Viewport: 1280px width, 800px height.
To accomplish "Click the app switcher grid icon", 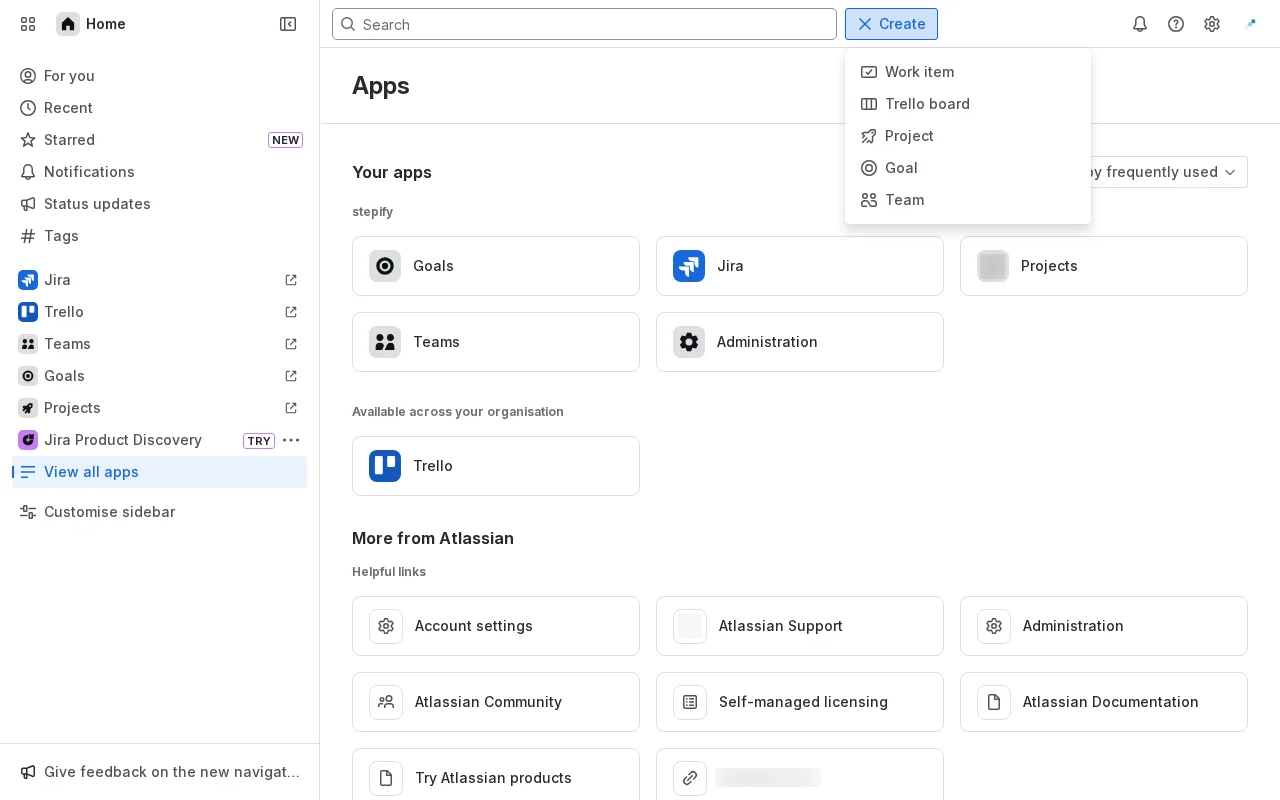I will 28,24.
